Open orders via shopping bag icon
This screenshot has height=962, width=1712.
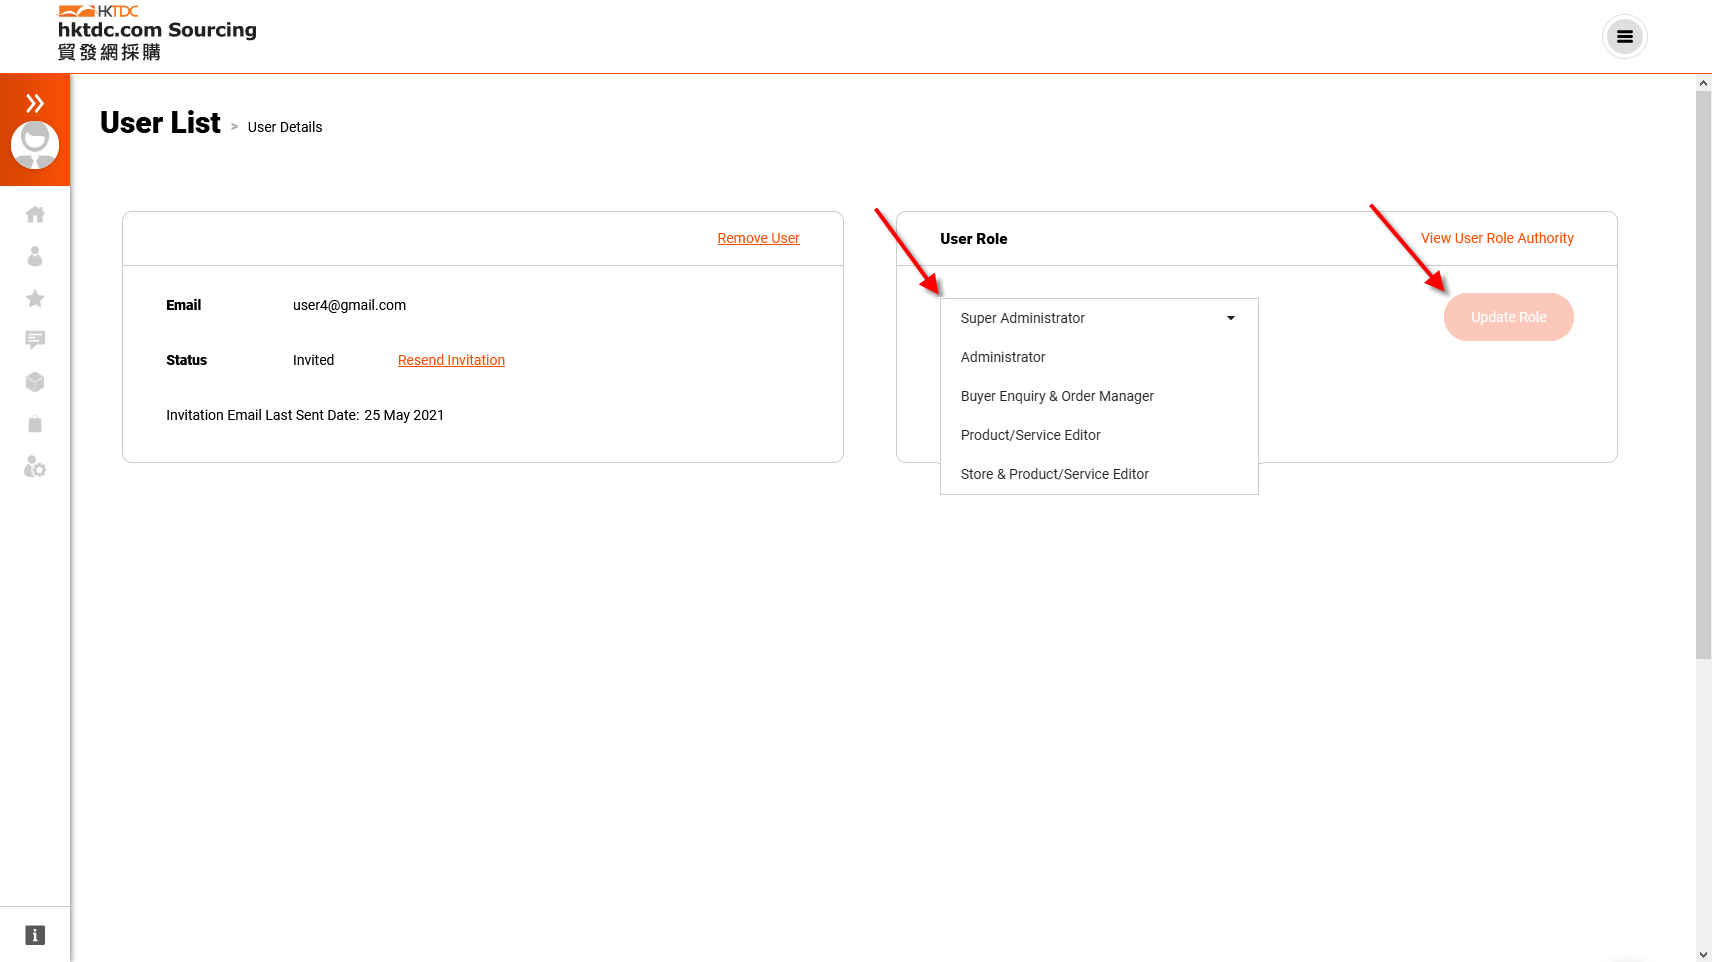pyautogui.click(x=35, y=424)
